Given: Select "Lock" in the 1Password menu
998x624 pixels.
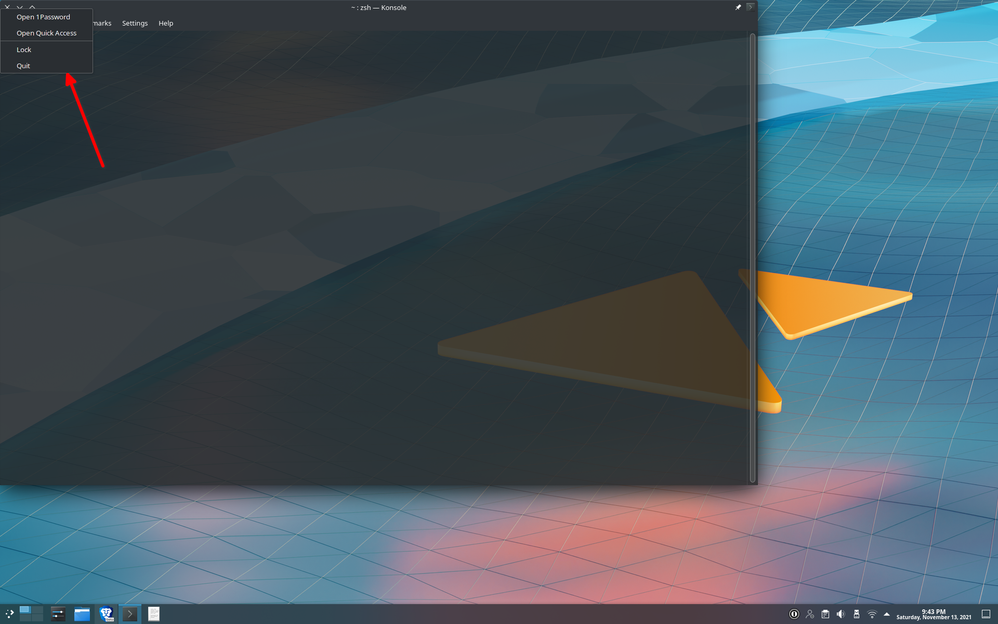Looking at the screenshot, I should pyautogui.click(x=24, y=50).
